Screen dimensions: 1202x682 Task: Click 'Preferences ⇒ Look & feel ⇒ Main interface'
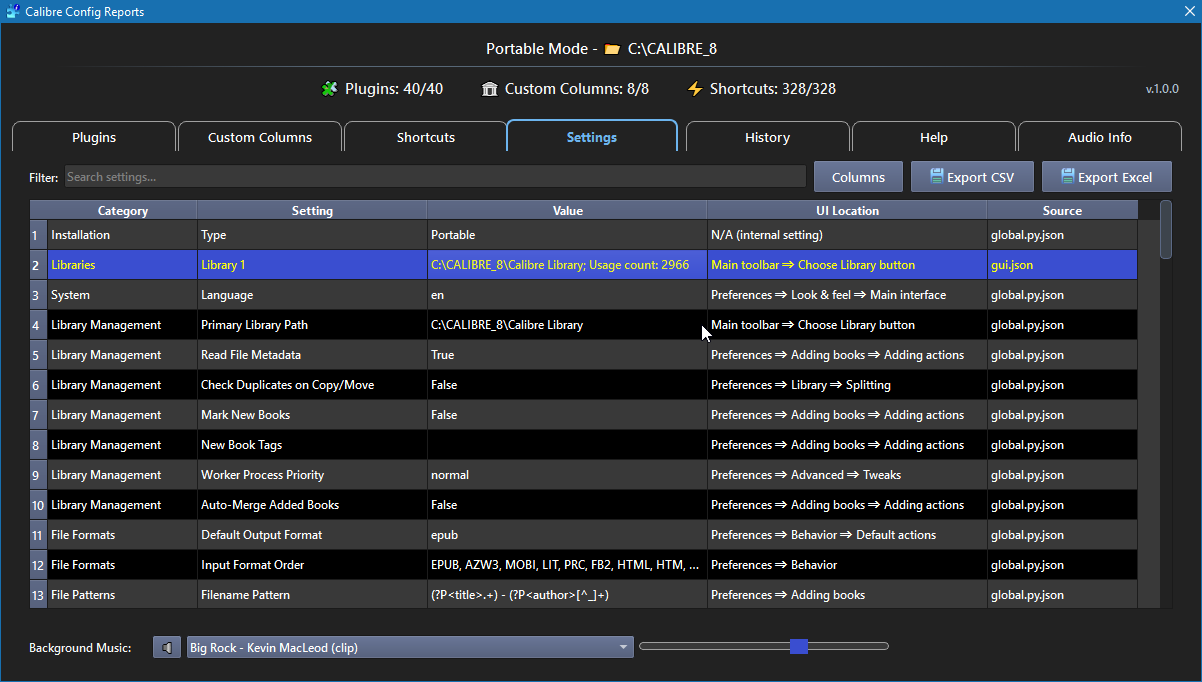[x=847, y=295]
